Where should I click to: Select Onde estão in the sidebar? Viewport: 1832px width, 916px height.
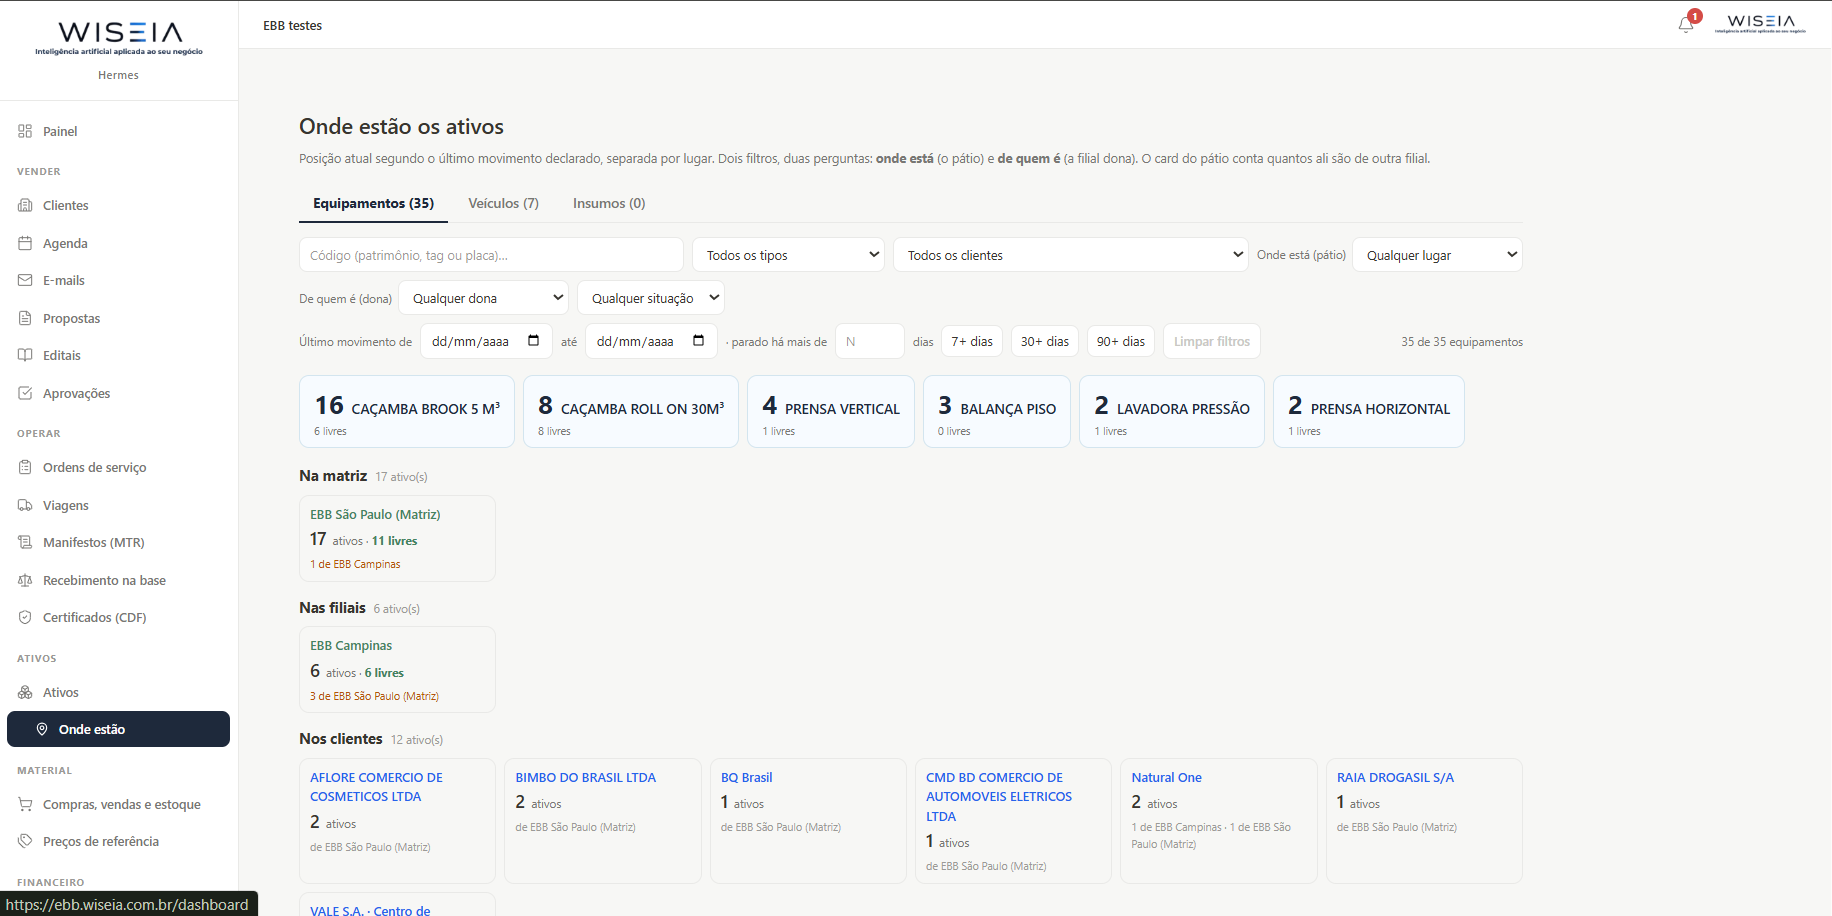point(118,729)
